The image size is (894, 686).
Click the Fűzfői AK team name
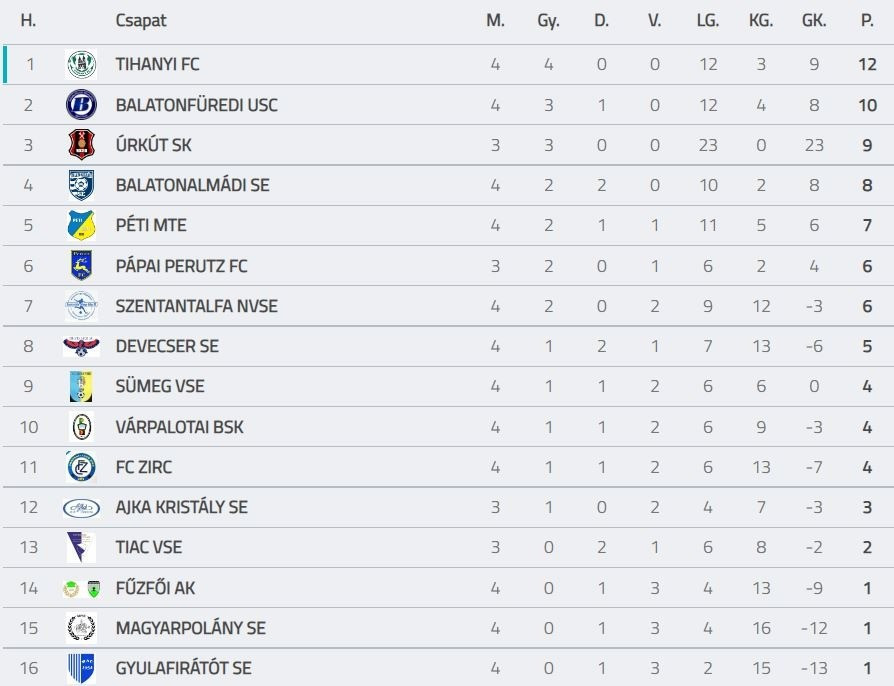point(155,588)
